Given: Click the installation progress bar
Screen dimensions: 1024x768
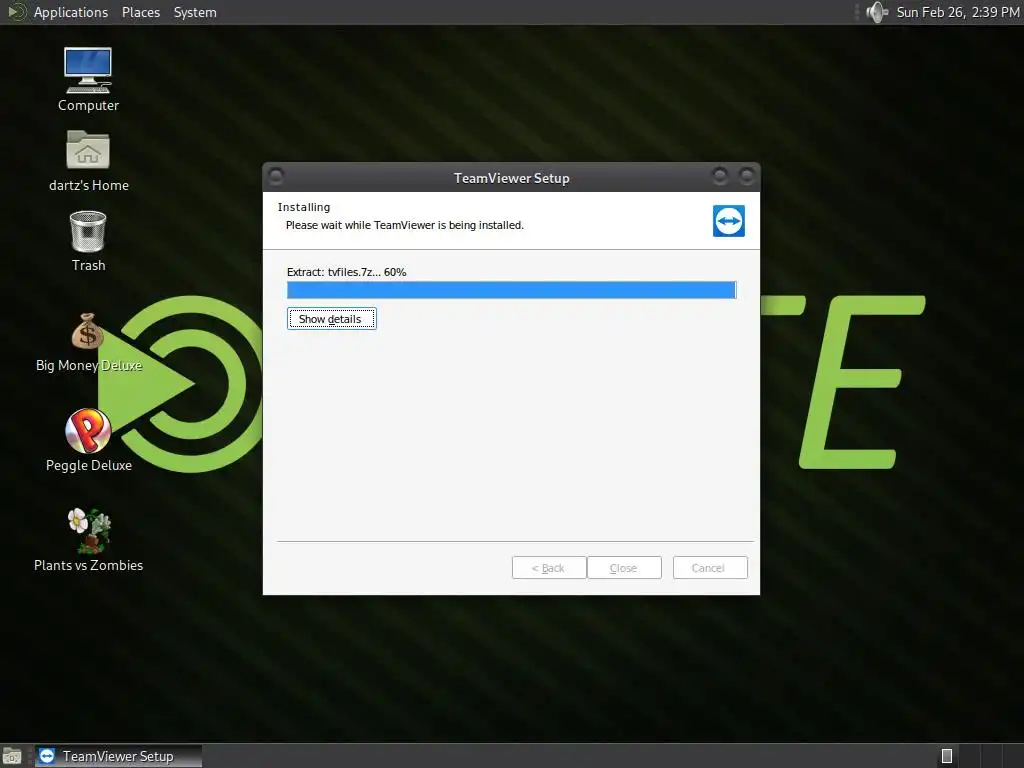Looking at the screenshot, I should click(x=512, y=290).
